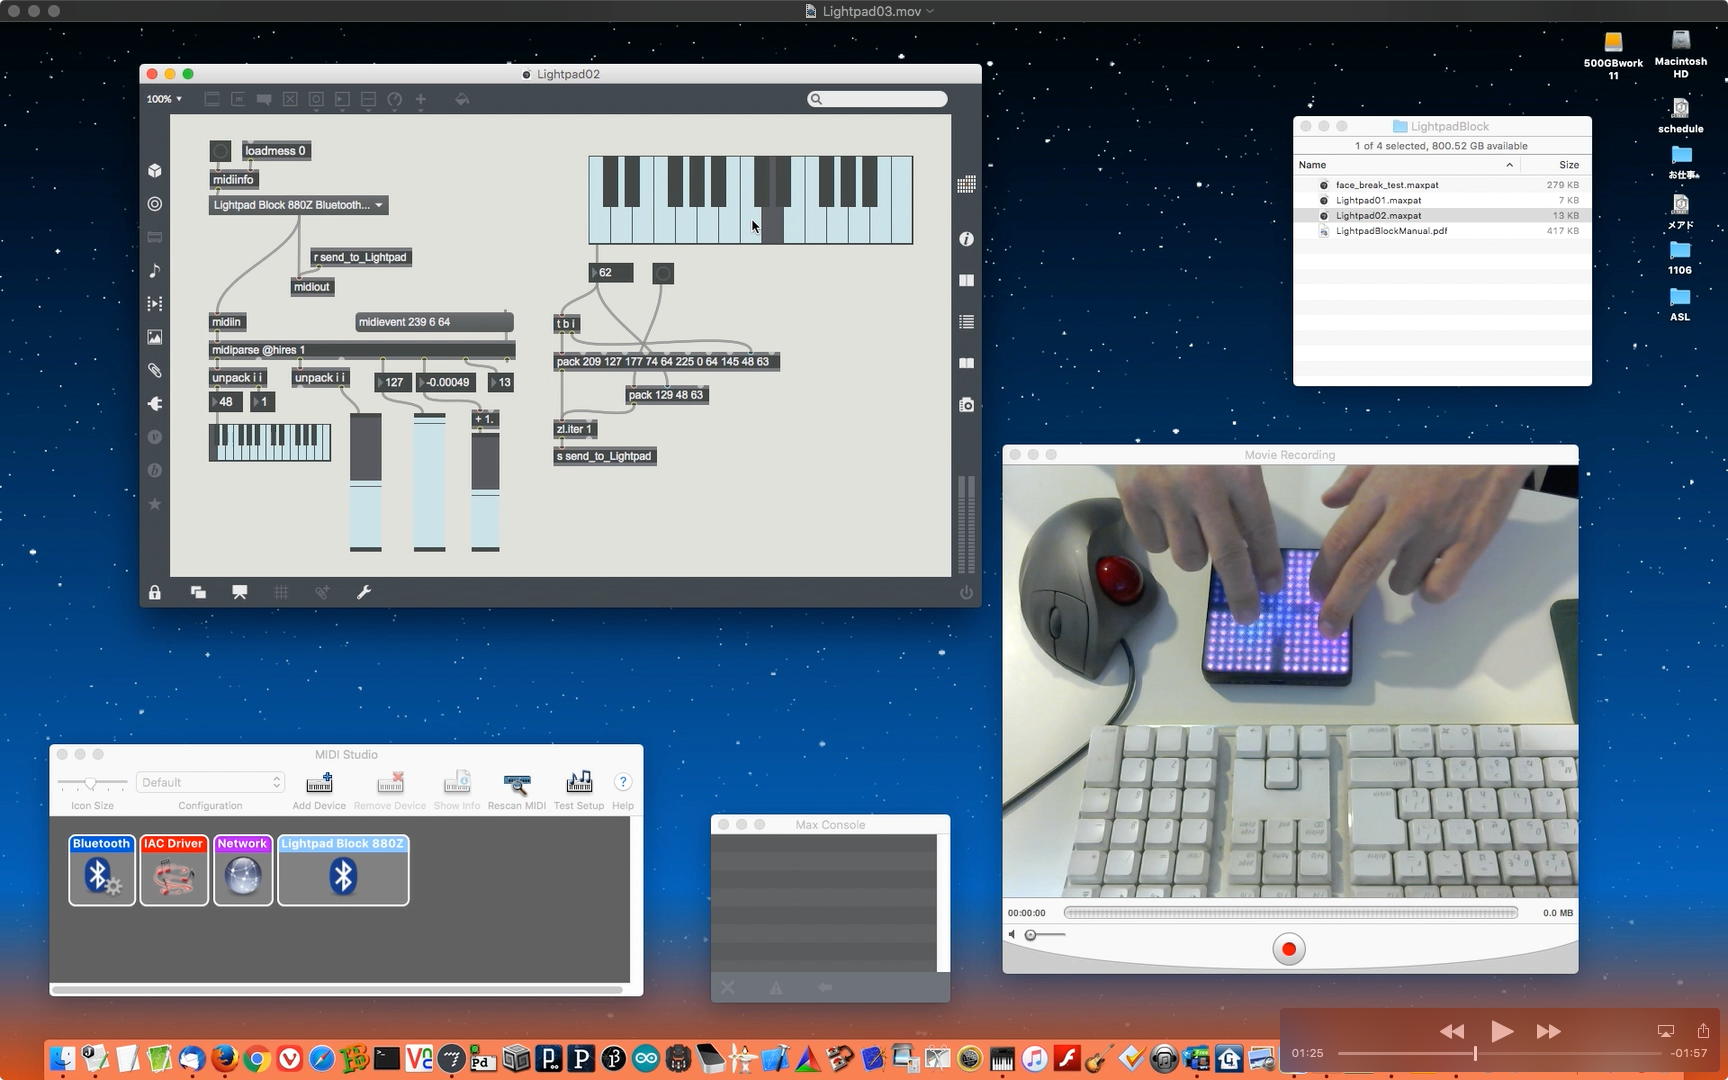Open Test Setup in MIDI Studio

point(579,789)
